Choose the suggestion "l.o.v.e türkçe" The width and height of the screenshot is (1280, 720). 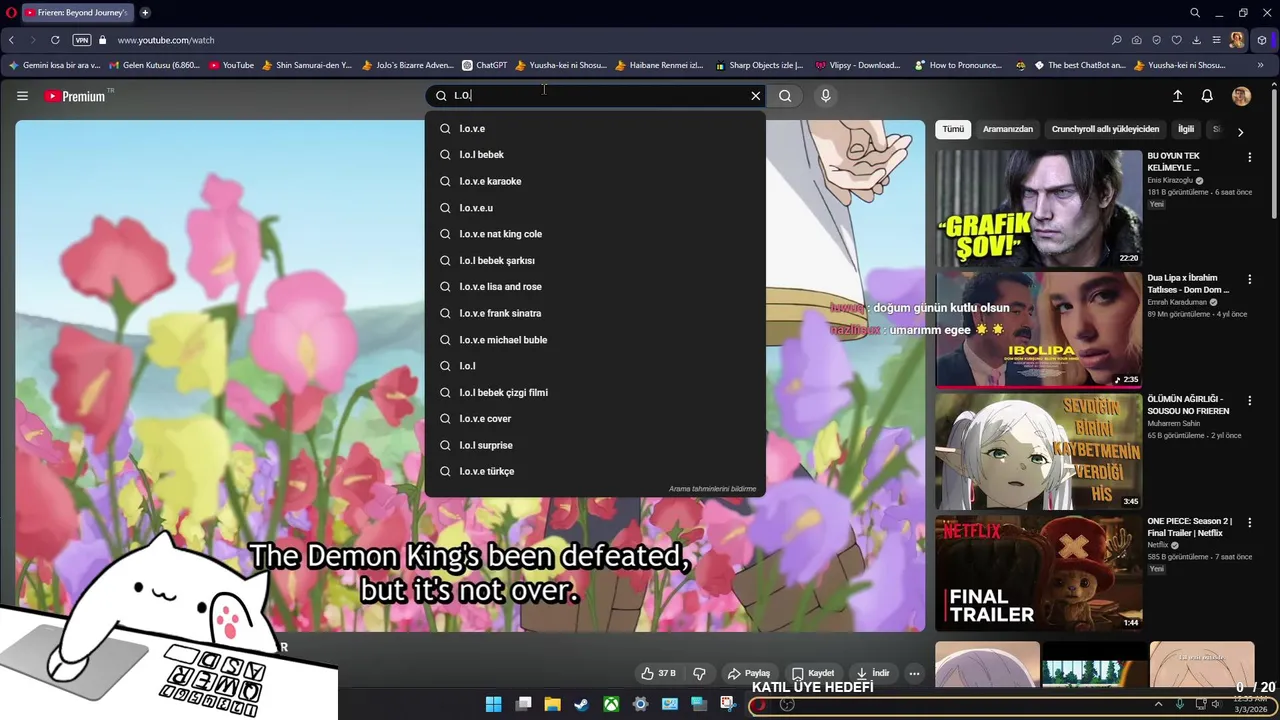click(x=595, y=471)
